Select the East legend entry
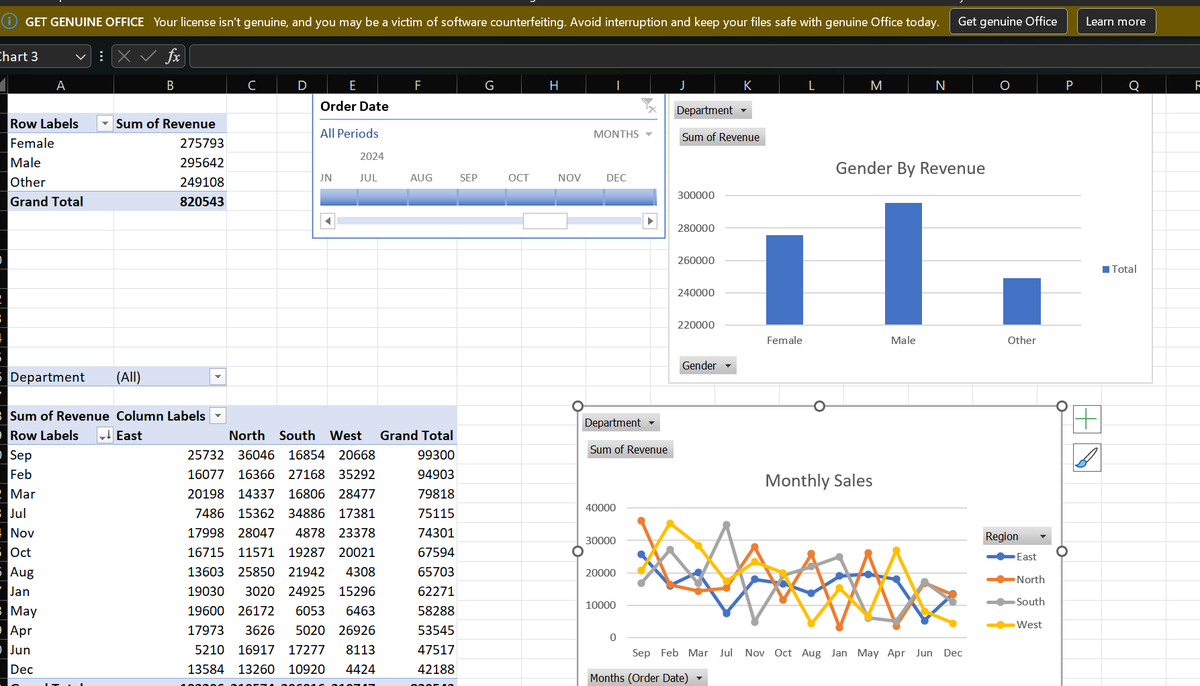Screen dimensions: 1200x686 click(x=1012, y=556)
